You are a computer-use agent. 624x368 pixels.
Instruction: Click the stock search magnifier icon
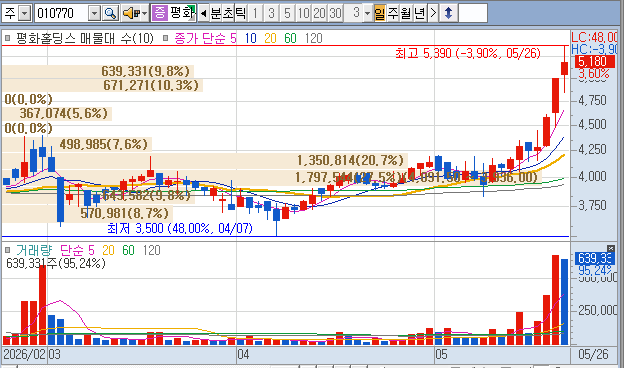tap(110, 14)
